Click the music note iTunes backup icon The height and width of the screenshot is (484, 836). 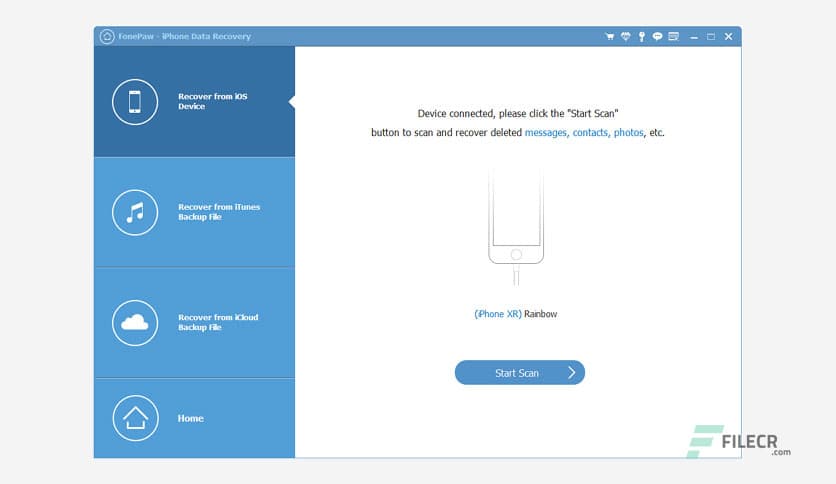coord(135,212)
